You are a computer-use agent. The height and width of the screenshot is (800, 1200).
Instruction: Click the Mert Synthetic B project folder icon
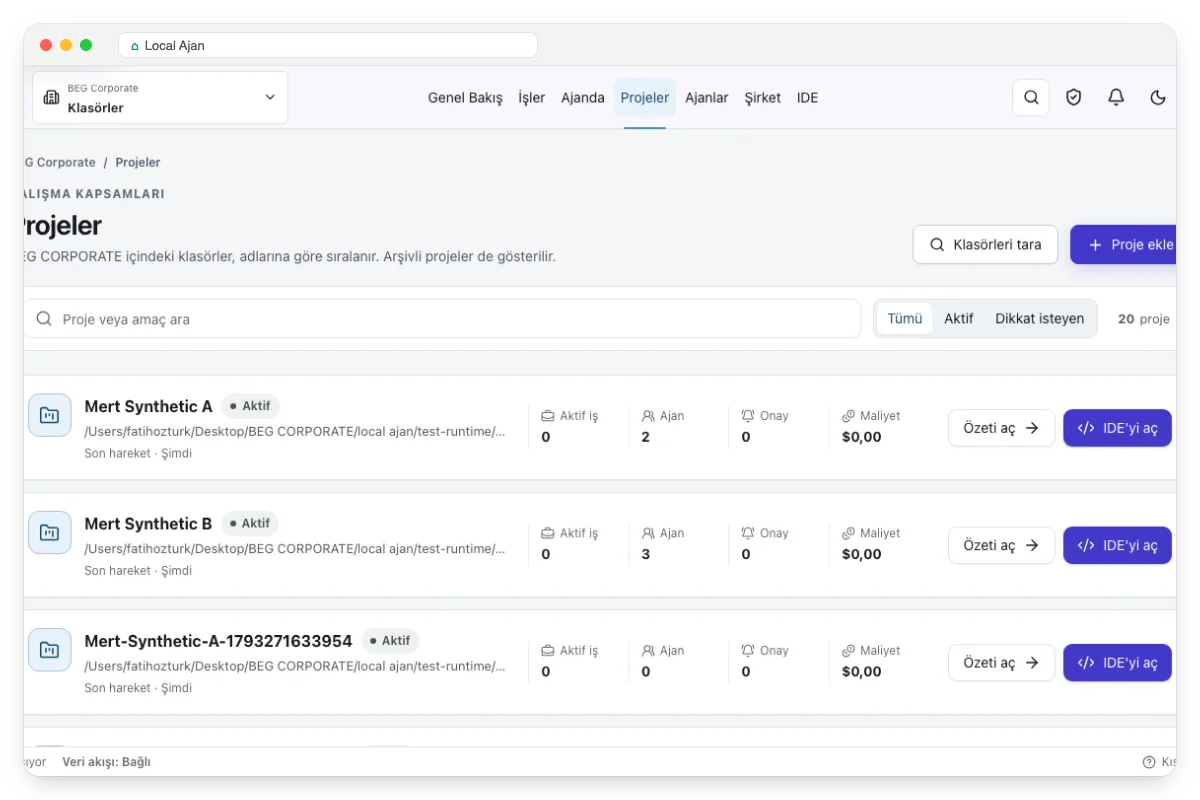[x=50, y=532]
